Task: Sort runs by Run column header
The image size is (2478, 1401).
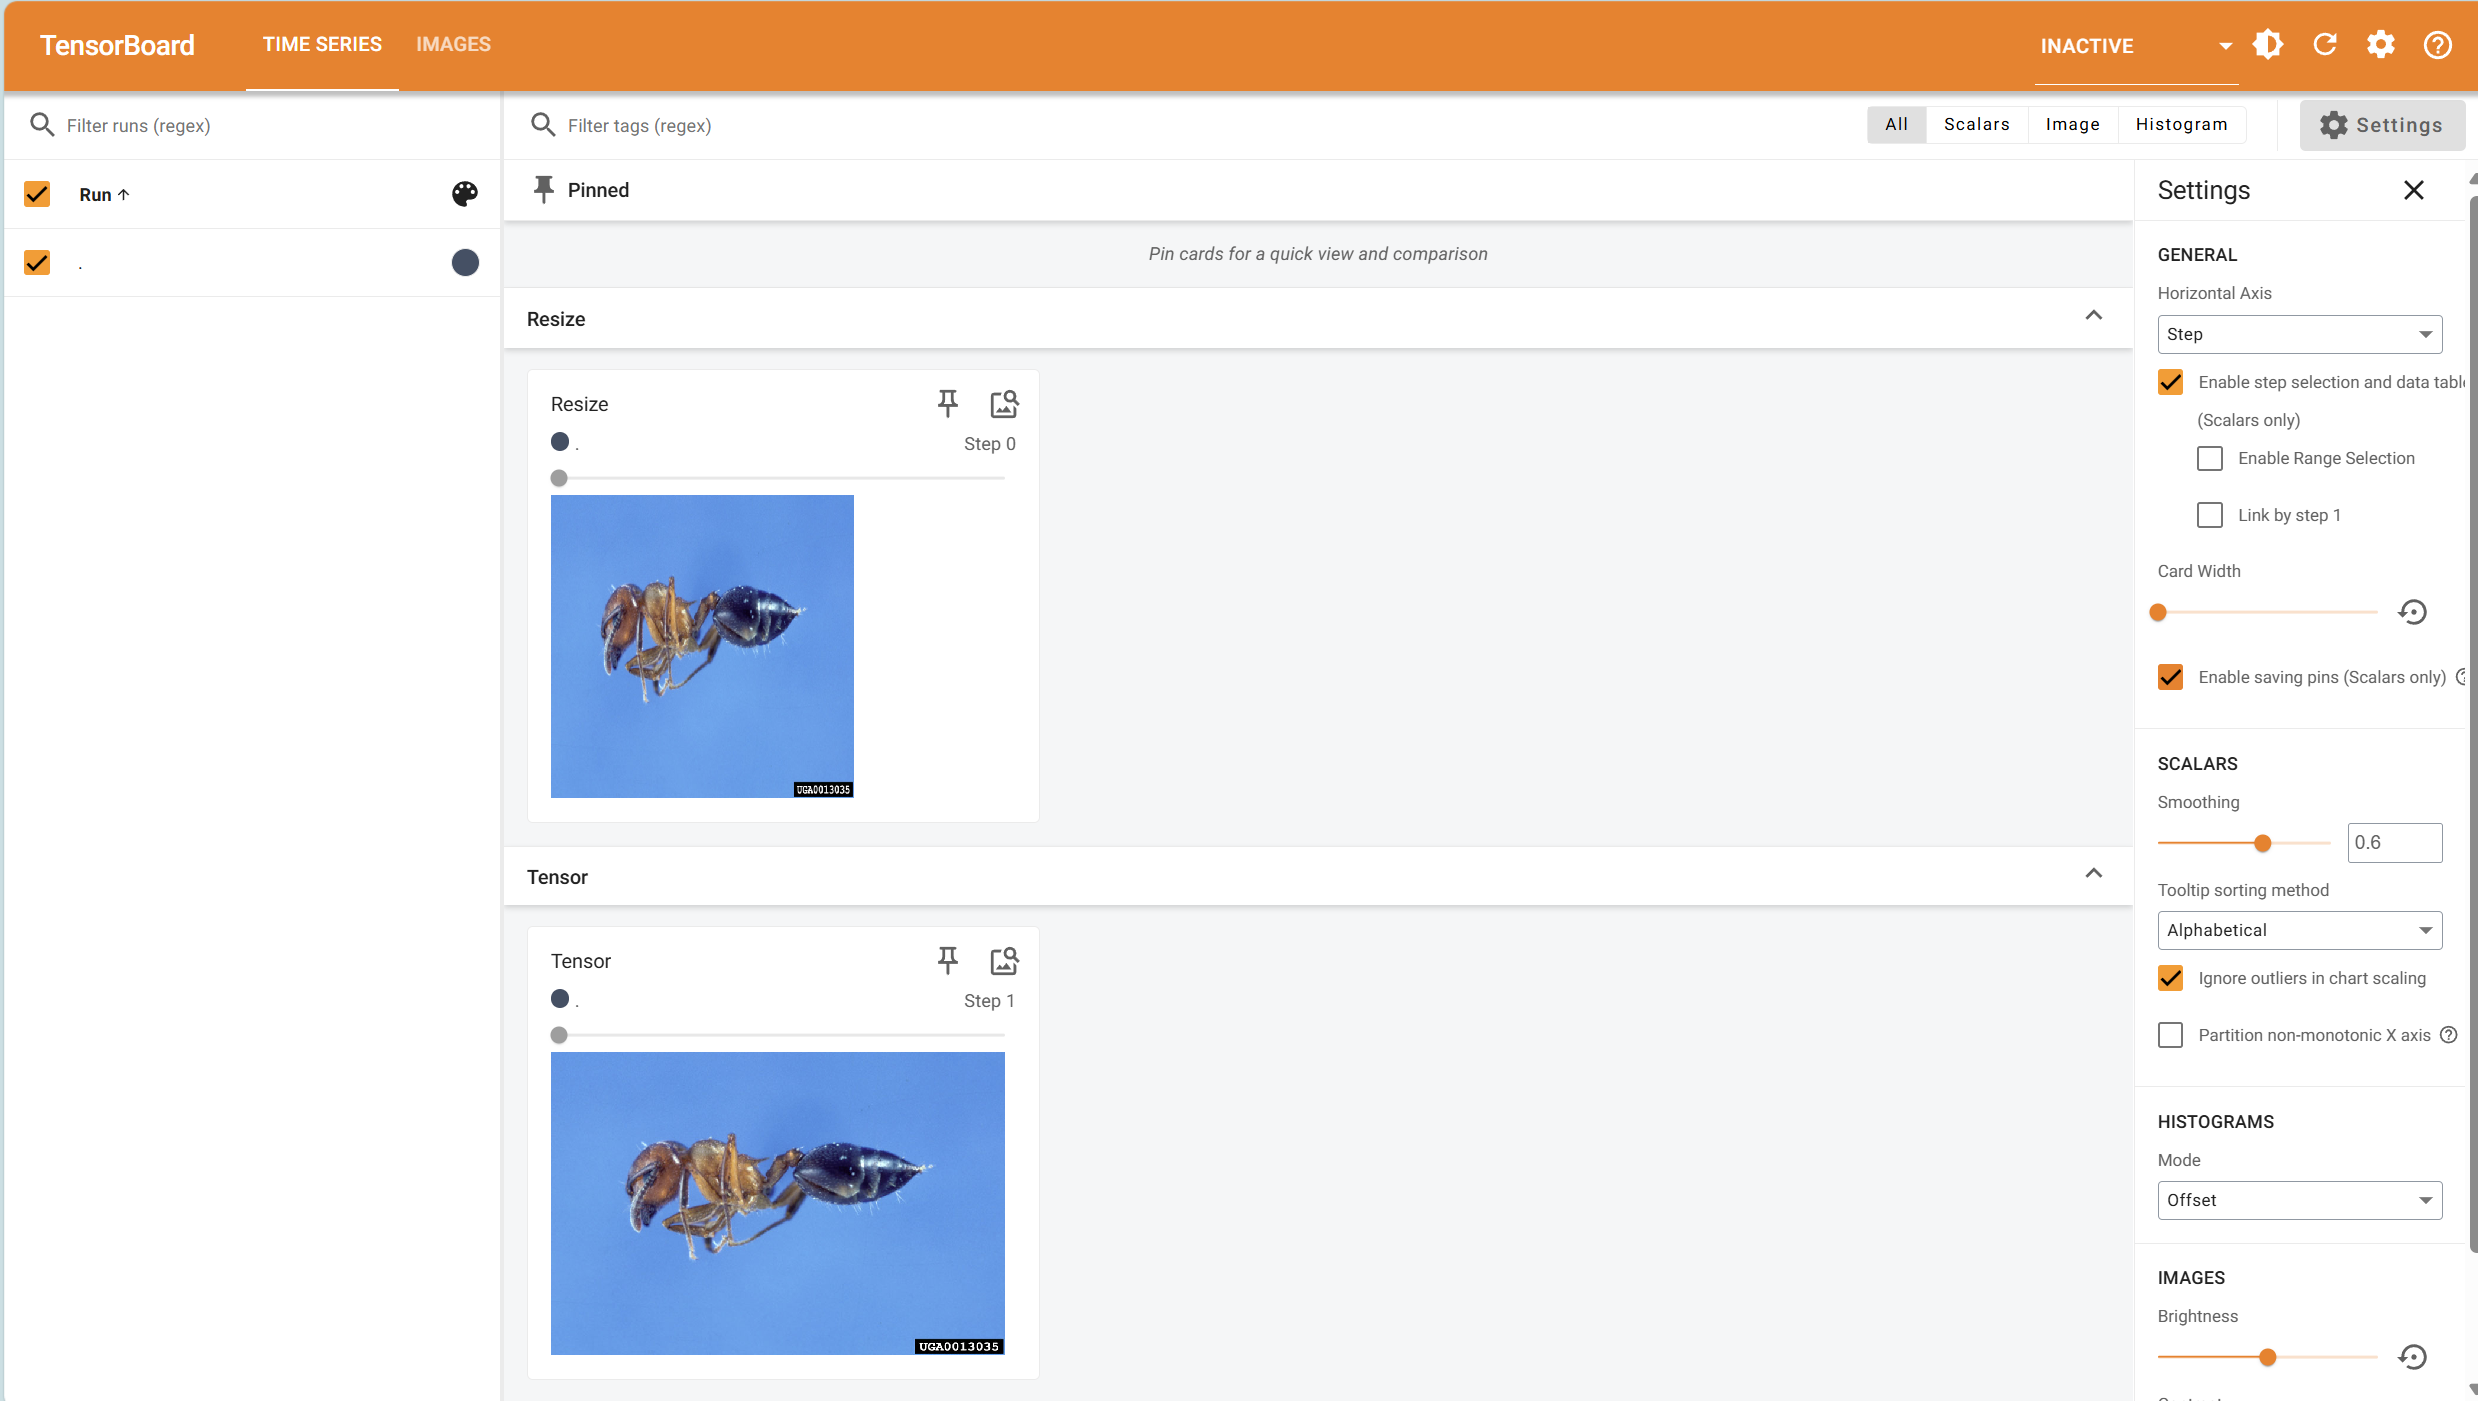Action: (104, 195)
